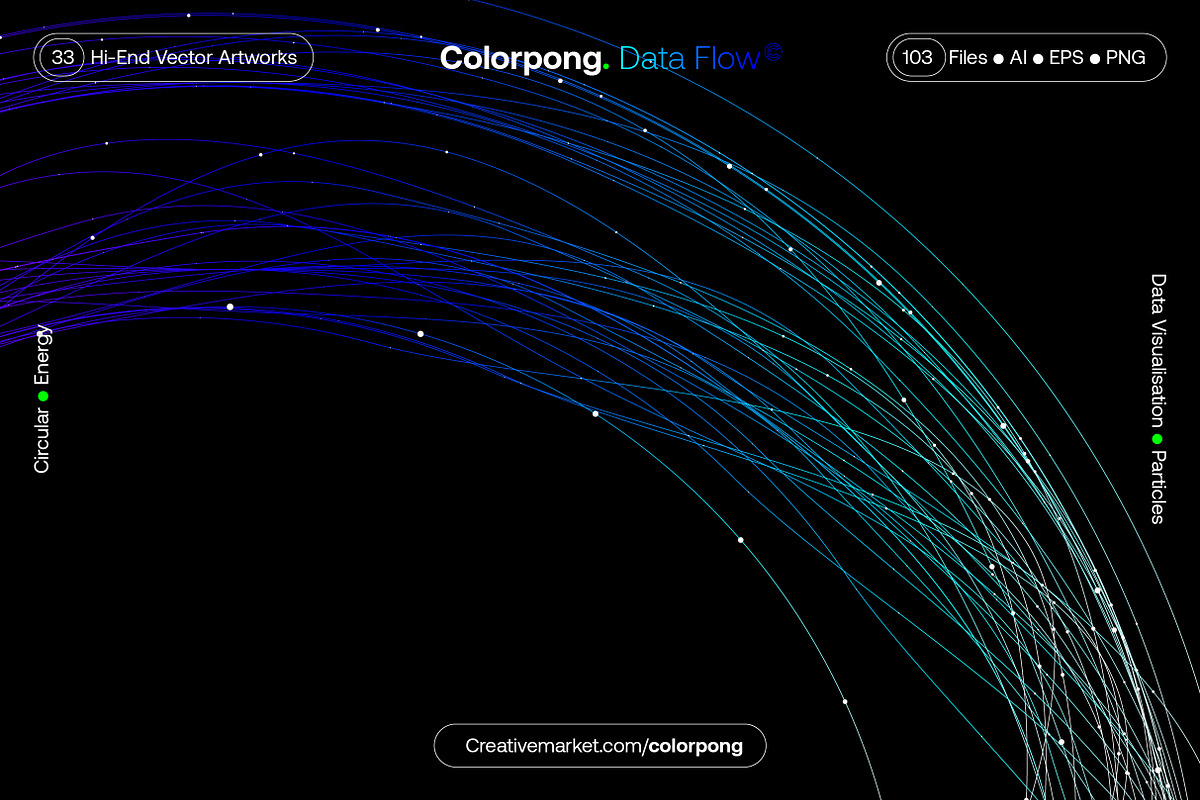Select the green accent color swatch near Circular

[x=42, y=395]
